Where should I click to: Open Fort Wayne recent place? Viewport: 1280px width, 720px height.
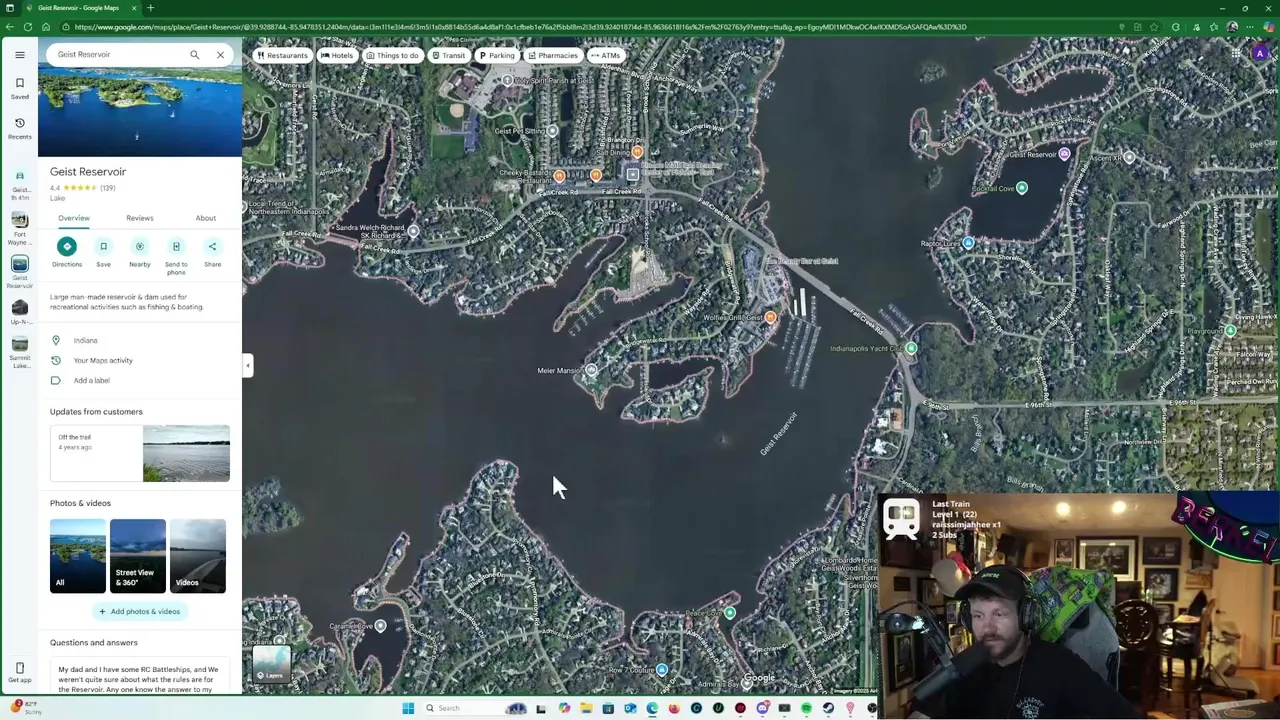(19, 229)
